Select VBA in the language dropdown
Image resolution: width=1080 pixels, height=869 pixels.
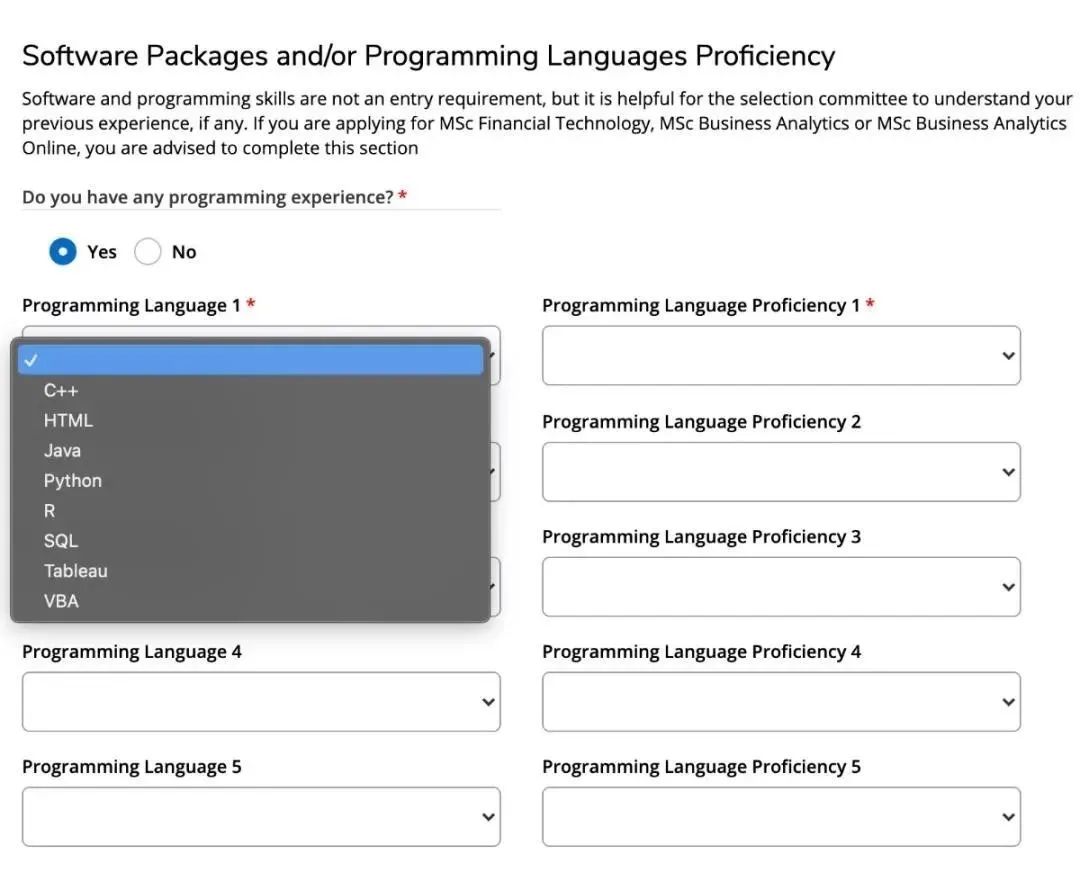pyautogui.click(x=250, y=601)
